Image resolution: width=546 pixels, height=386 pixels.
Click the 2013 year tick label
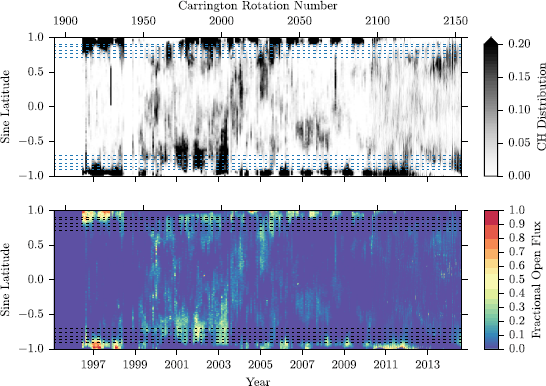pyautogui.click(x=428, y=364)
